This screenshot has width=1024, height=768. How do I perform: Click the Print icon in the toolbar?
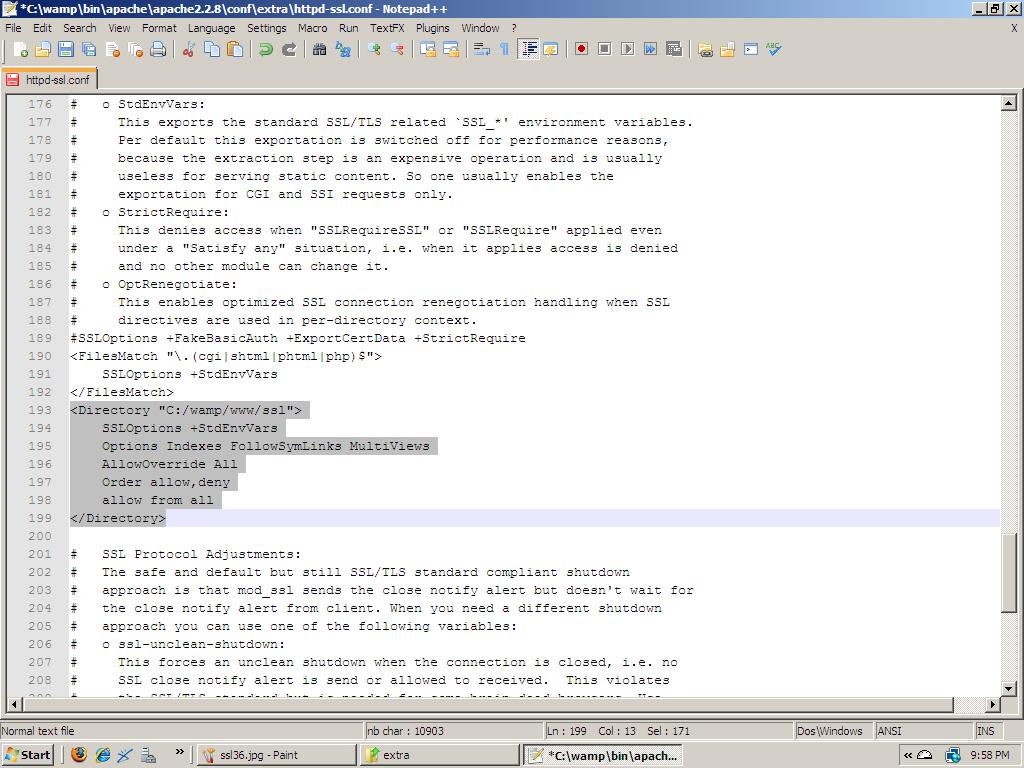pyautogui.click(x=158, y=49)
